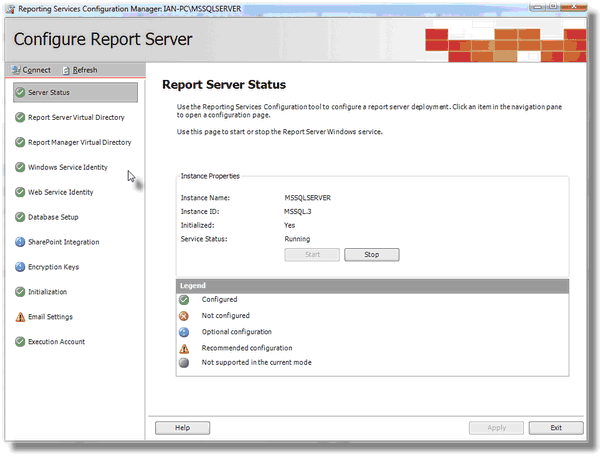Image resolution: width=605 pixels, height=459 pixels.
Task: Open the Database Setup page
Action: point(53,217)
